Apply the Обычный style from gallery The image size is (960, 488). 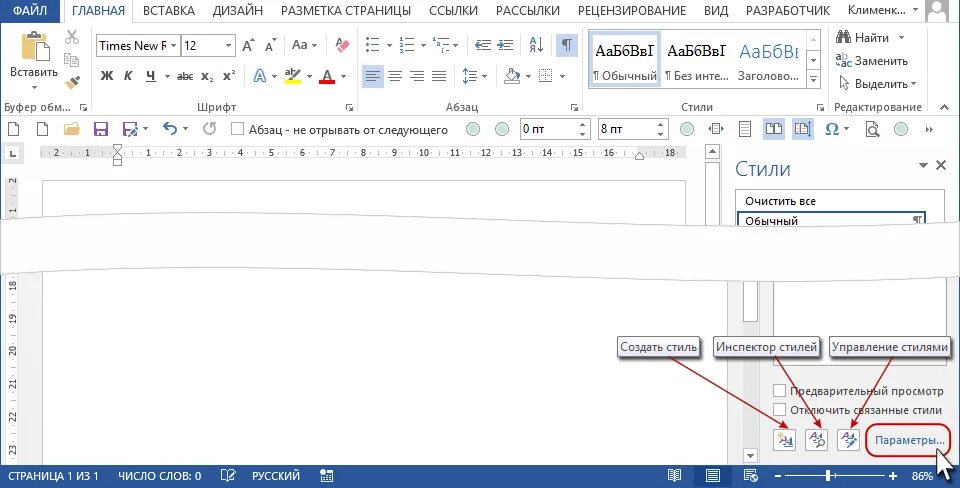(624, 61)
